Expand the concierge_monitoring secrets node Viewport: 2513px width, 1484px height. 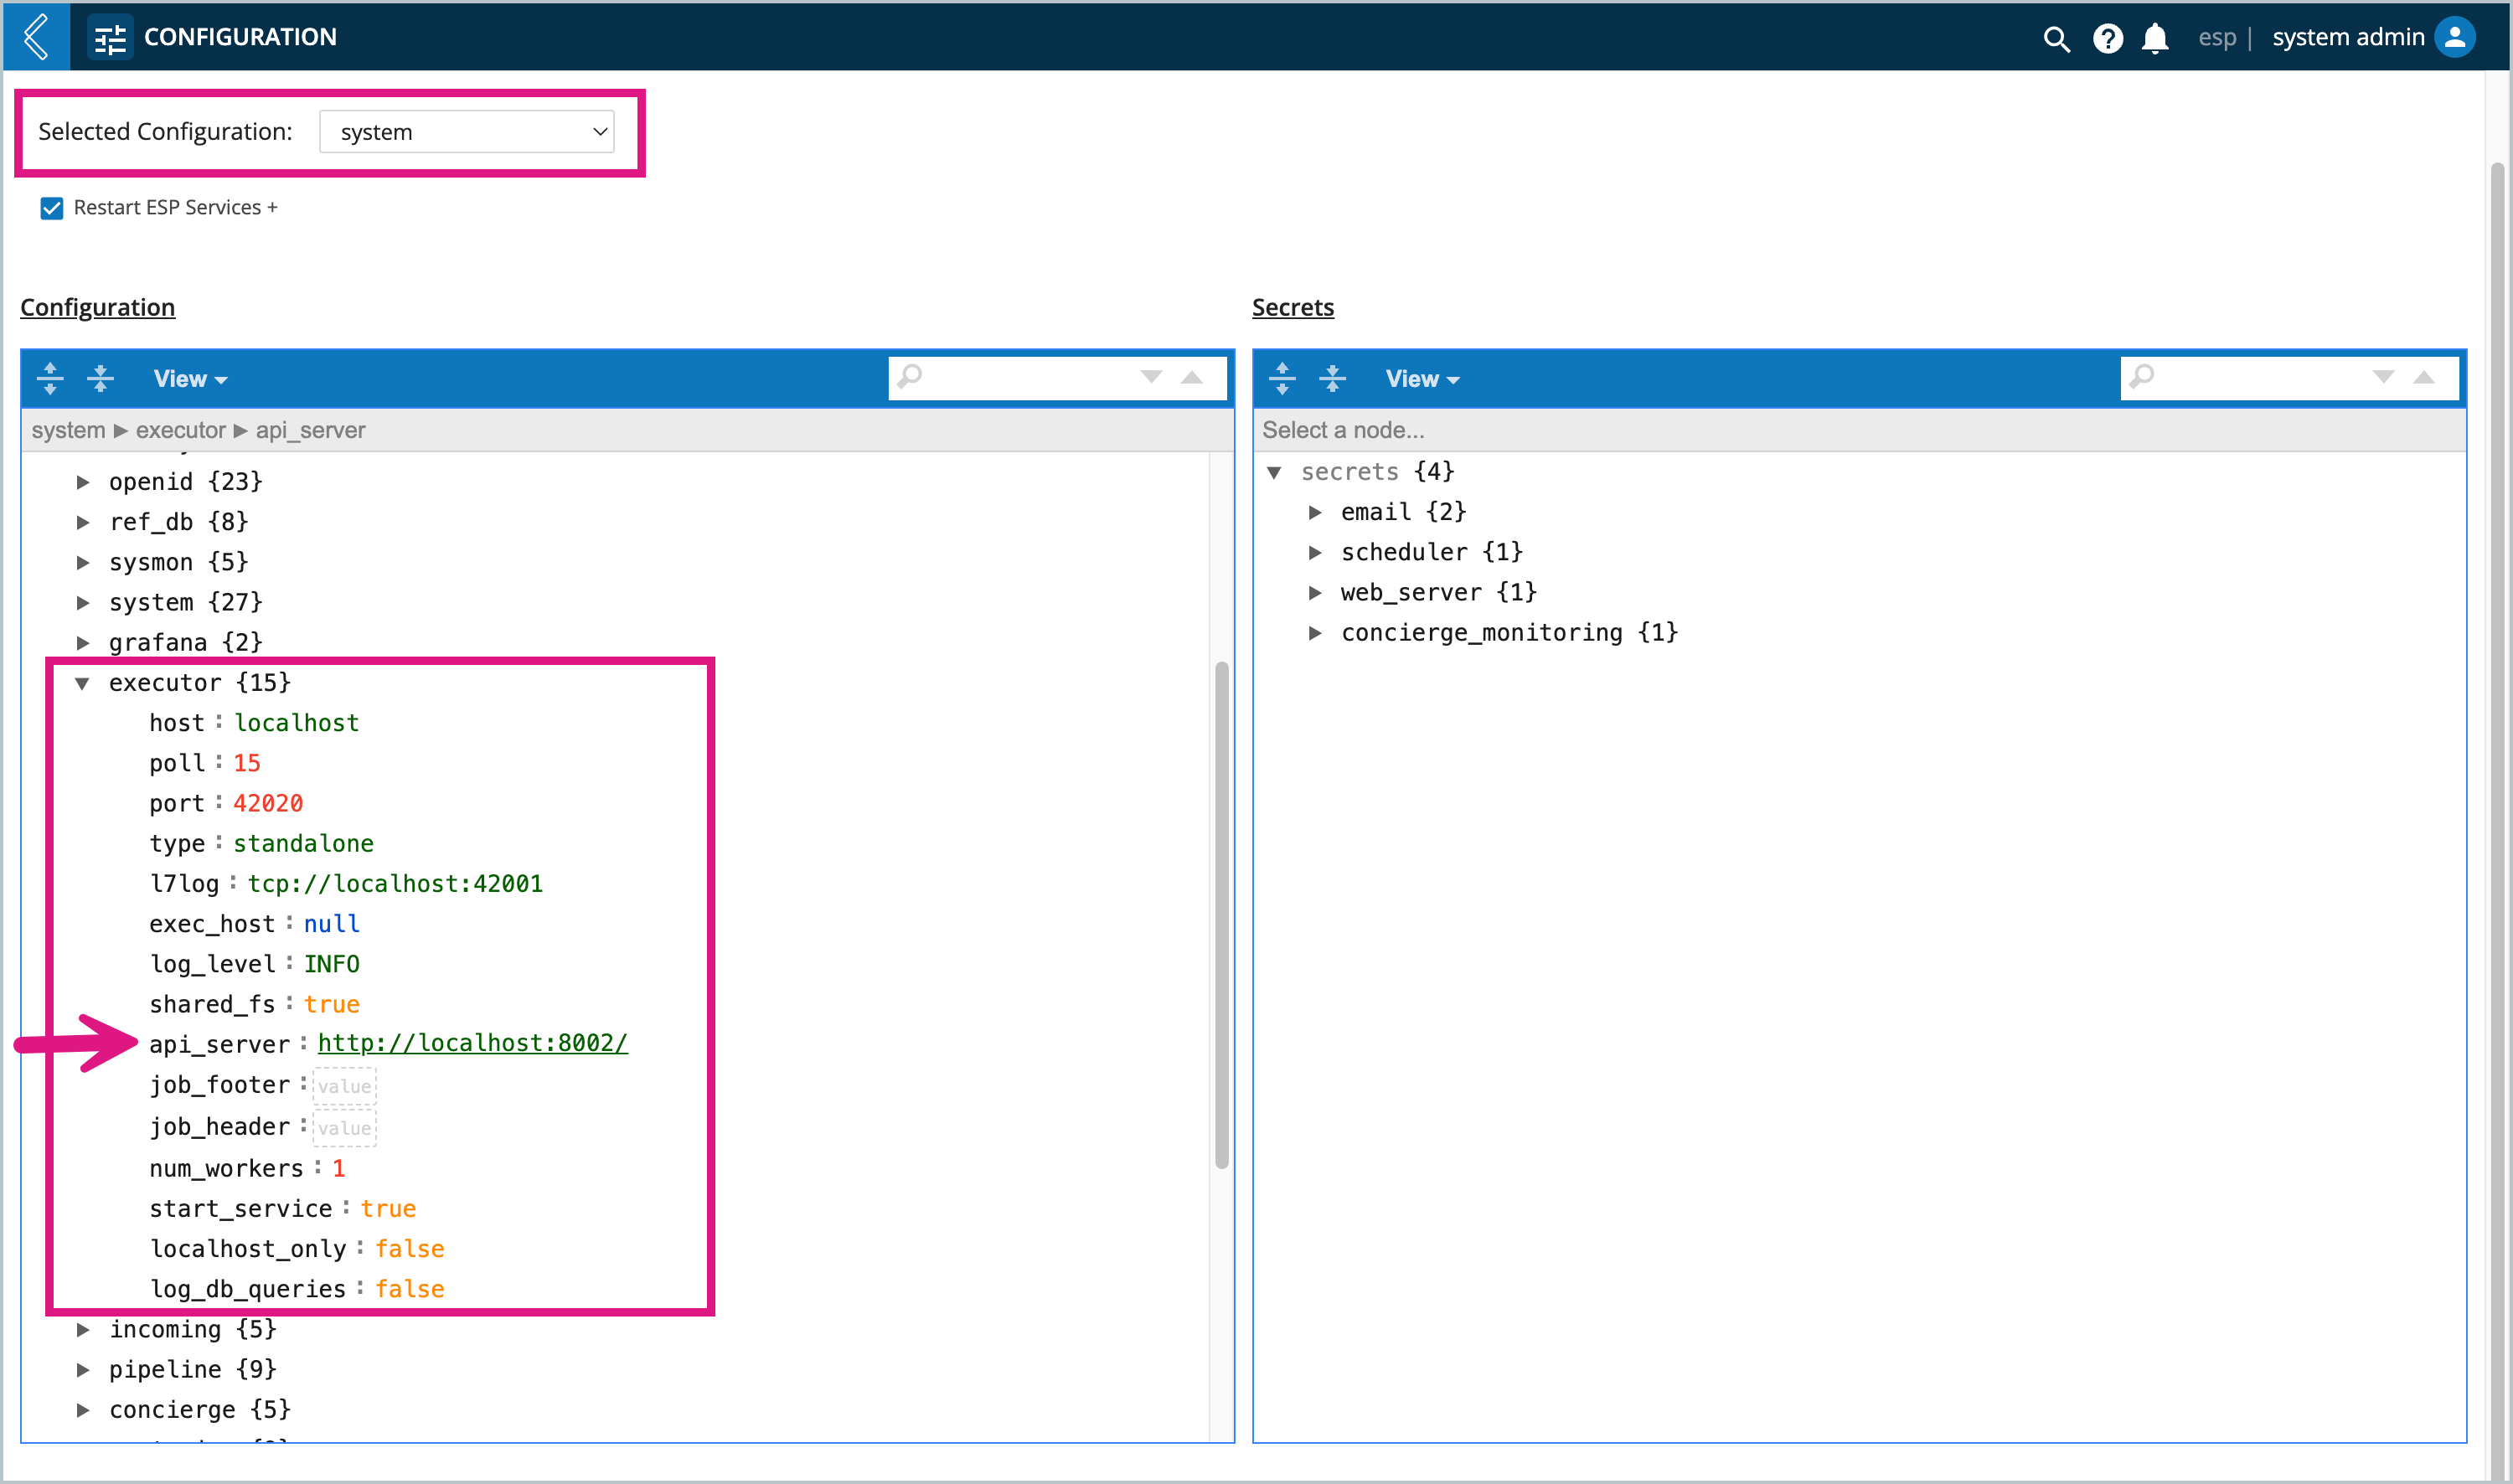pos(1315,633)
